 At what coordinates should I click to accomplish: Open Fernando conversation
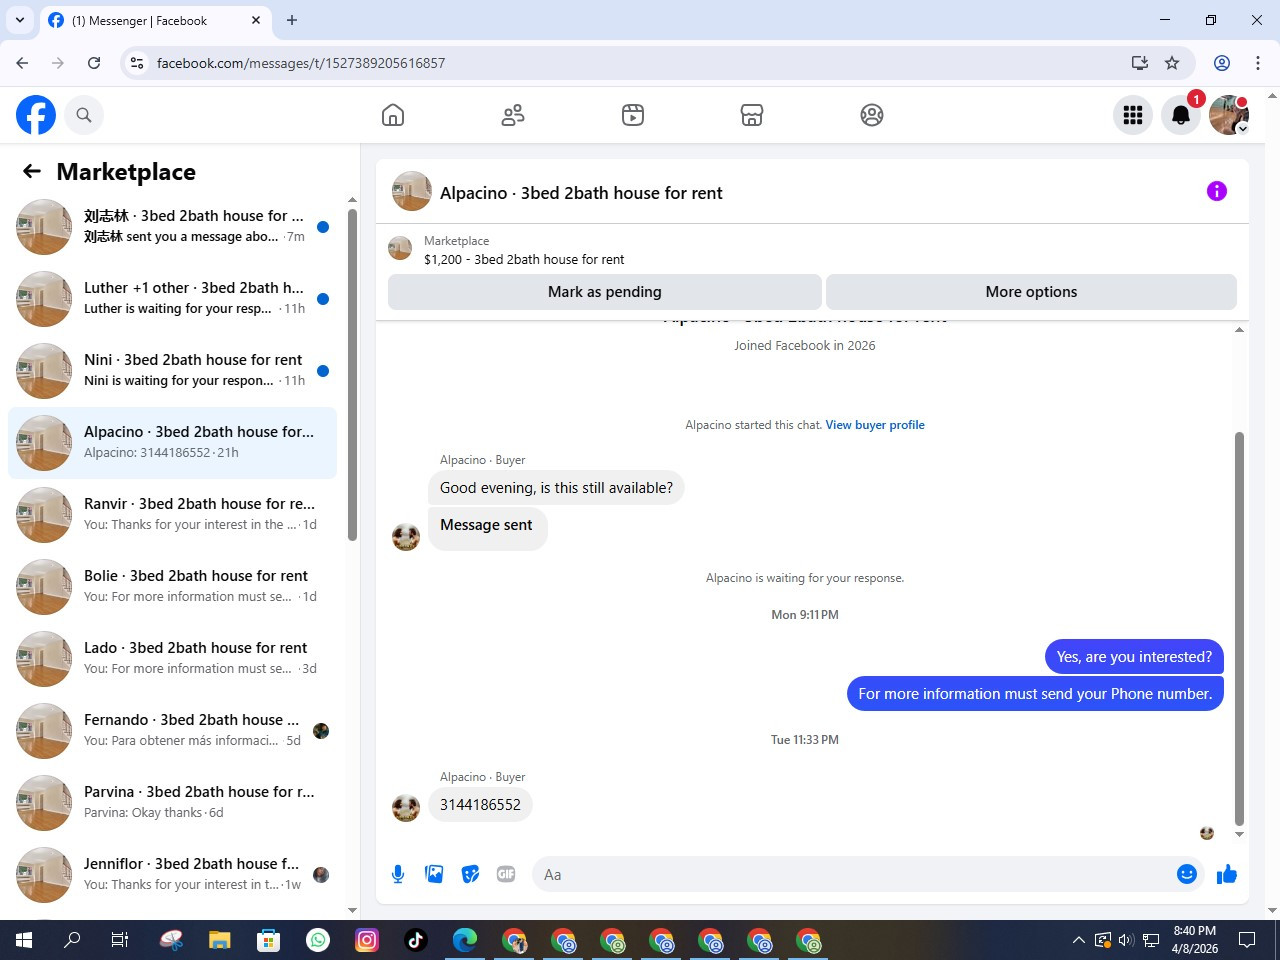tap(172, 731)
